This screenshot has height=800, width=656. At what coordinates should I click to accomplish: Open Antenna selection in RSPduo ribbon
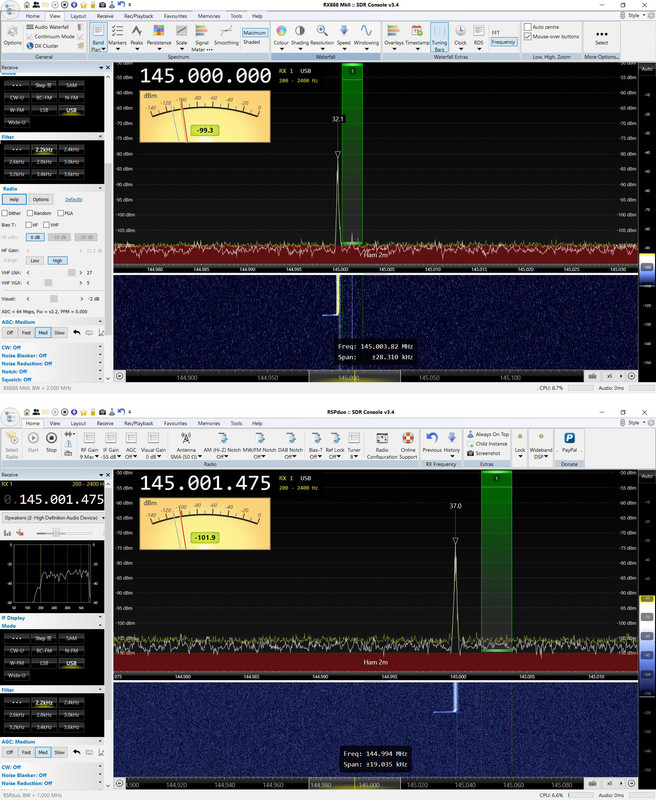[x=186, y=445]
